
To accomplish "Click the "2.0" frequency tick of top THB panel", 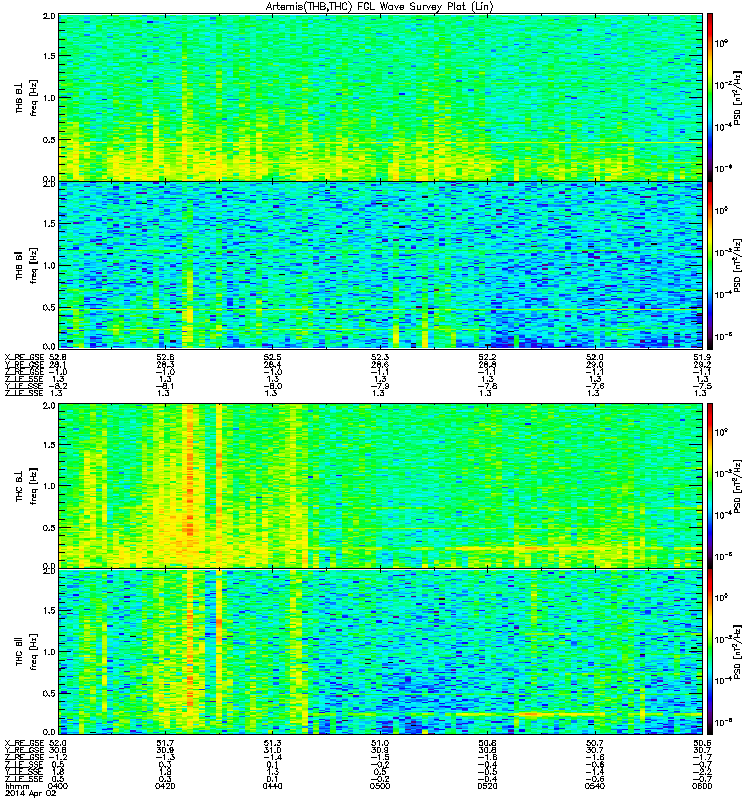I will tap(49, 16).
